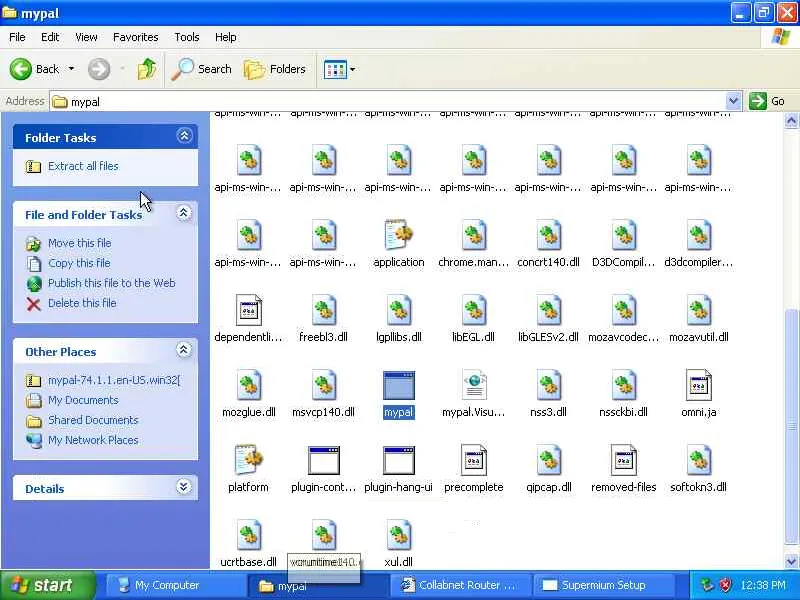The image size is (800, 600).
Task: Collapse the File and Folder Tasks panel
Action: (184, 213)
